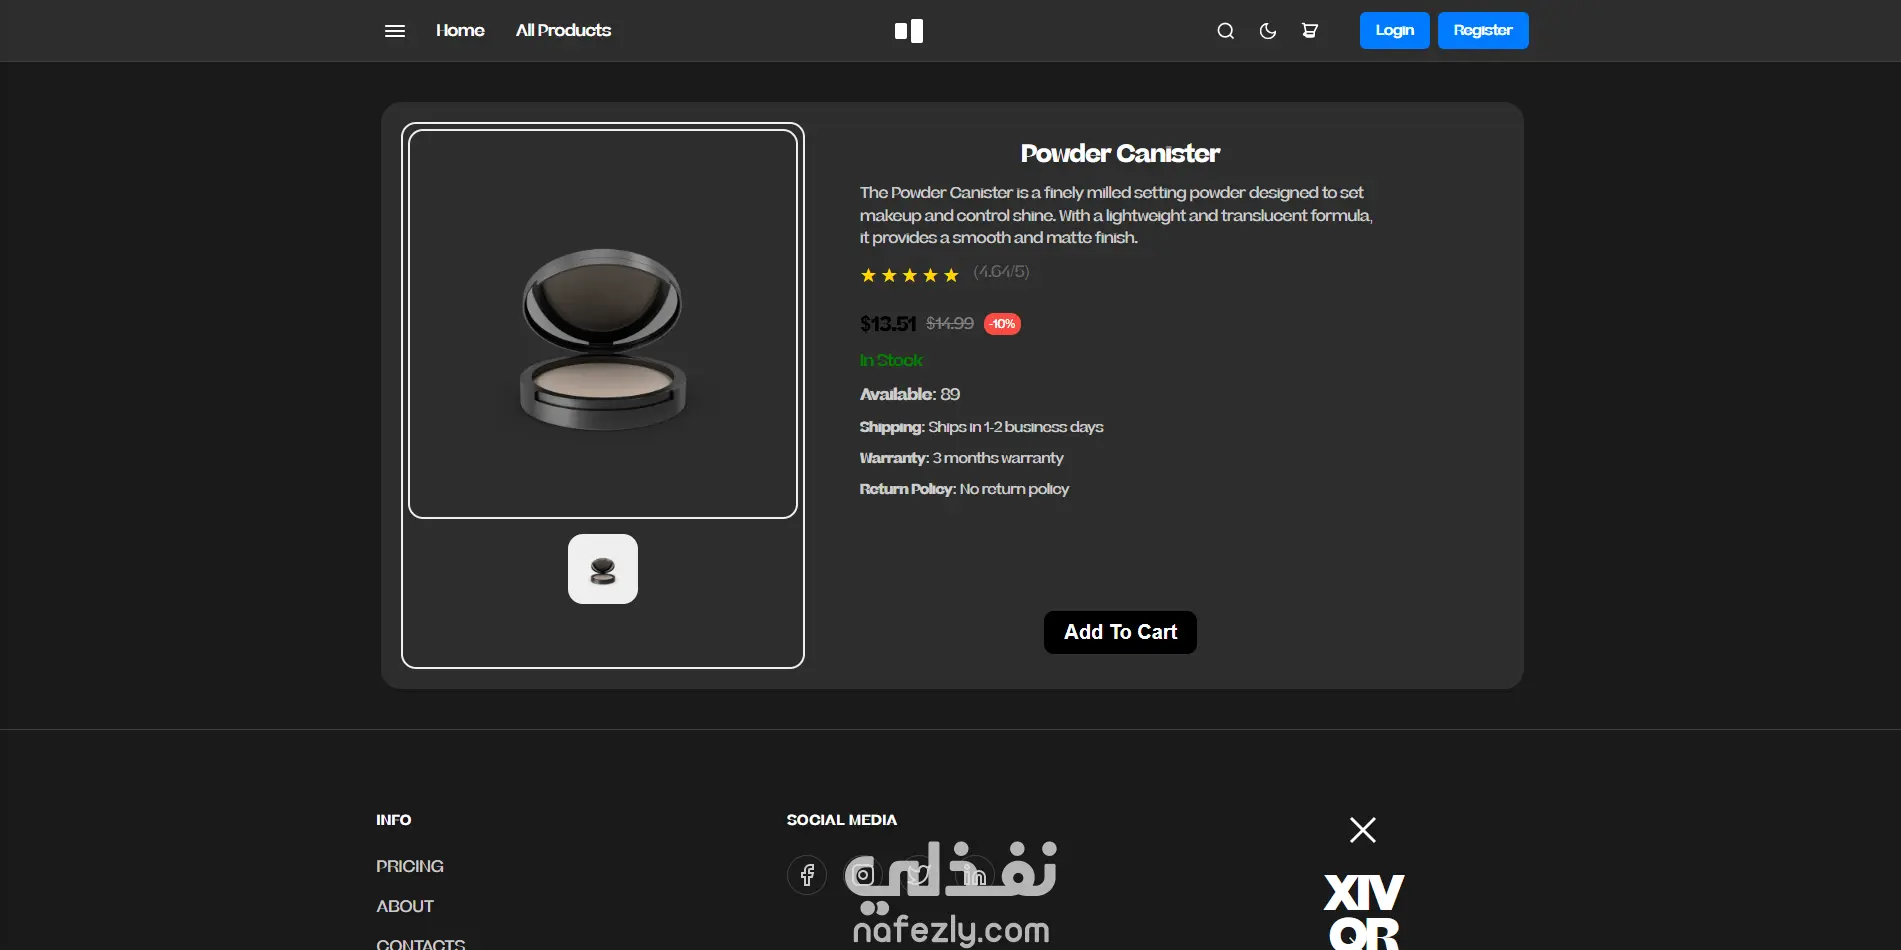The width and height of the screenshot is (1901, 950).
Task: Open the LinkedIn social icon
Action: [x=975, y=875]
